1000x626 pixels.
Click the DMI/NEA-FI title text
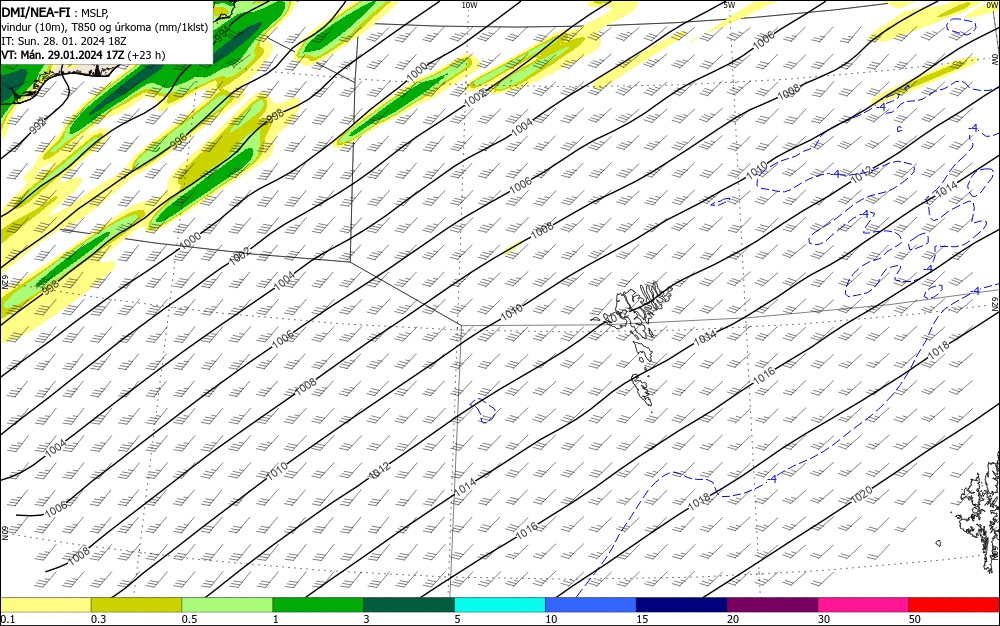click(x=36, y=13)
